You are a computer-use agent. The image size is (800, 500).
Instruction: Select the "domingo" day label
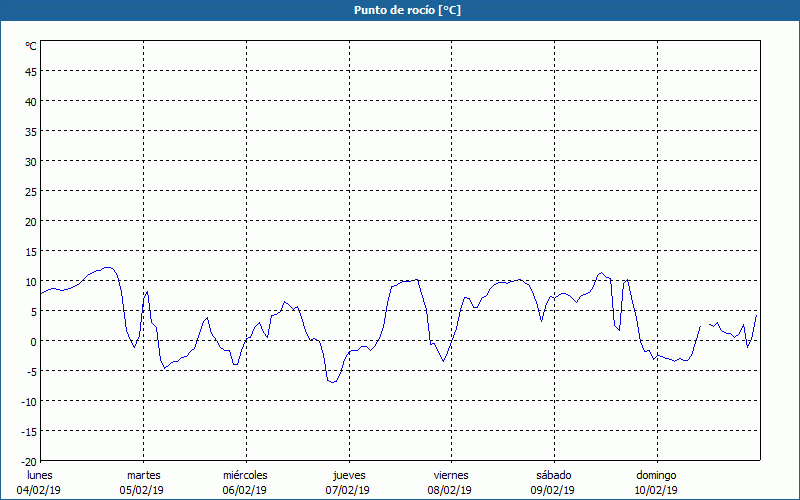656,475
